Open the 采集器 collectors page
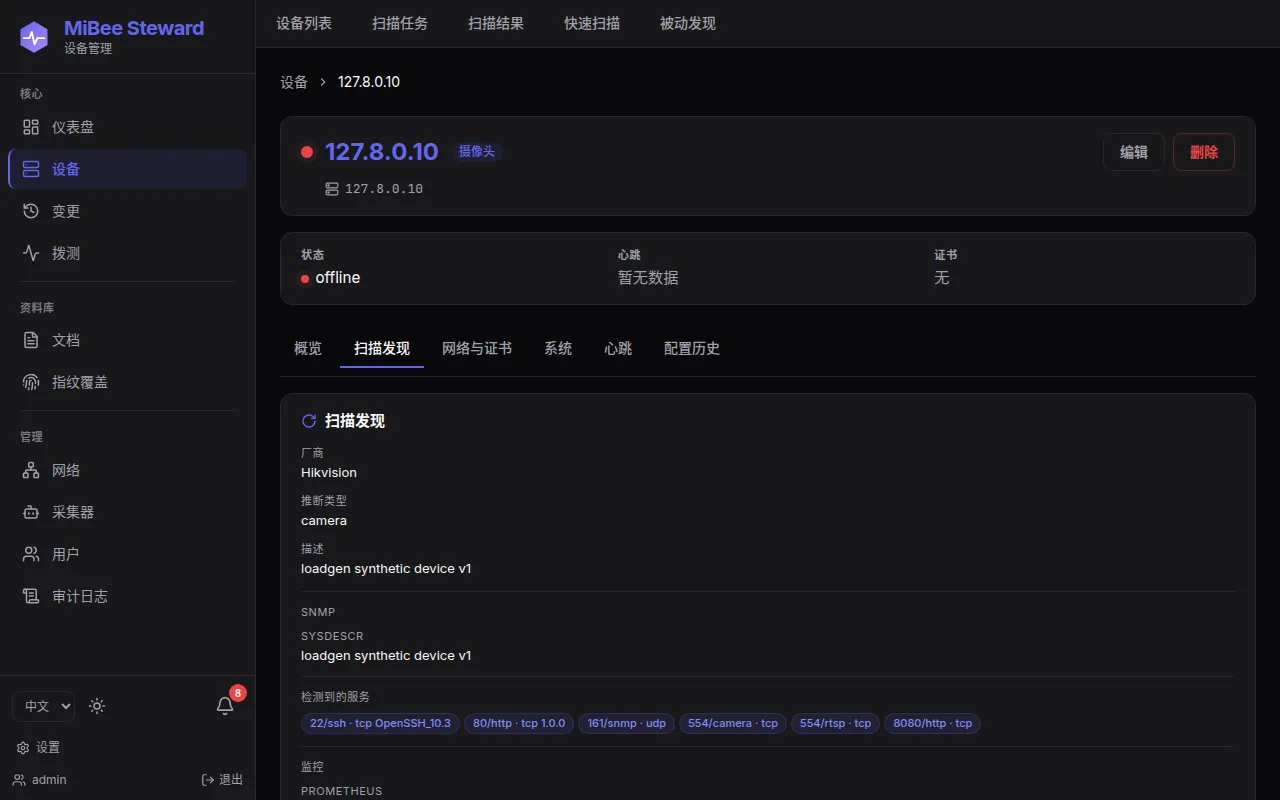Image resolution: width=1280 pixels, height=800 pixels. click(127, 512)
